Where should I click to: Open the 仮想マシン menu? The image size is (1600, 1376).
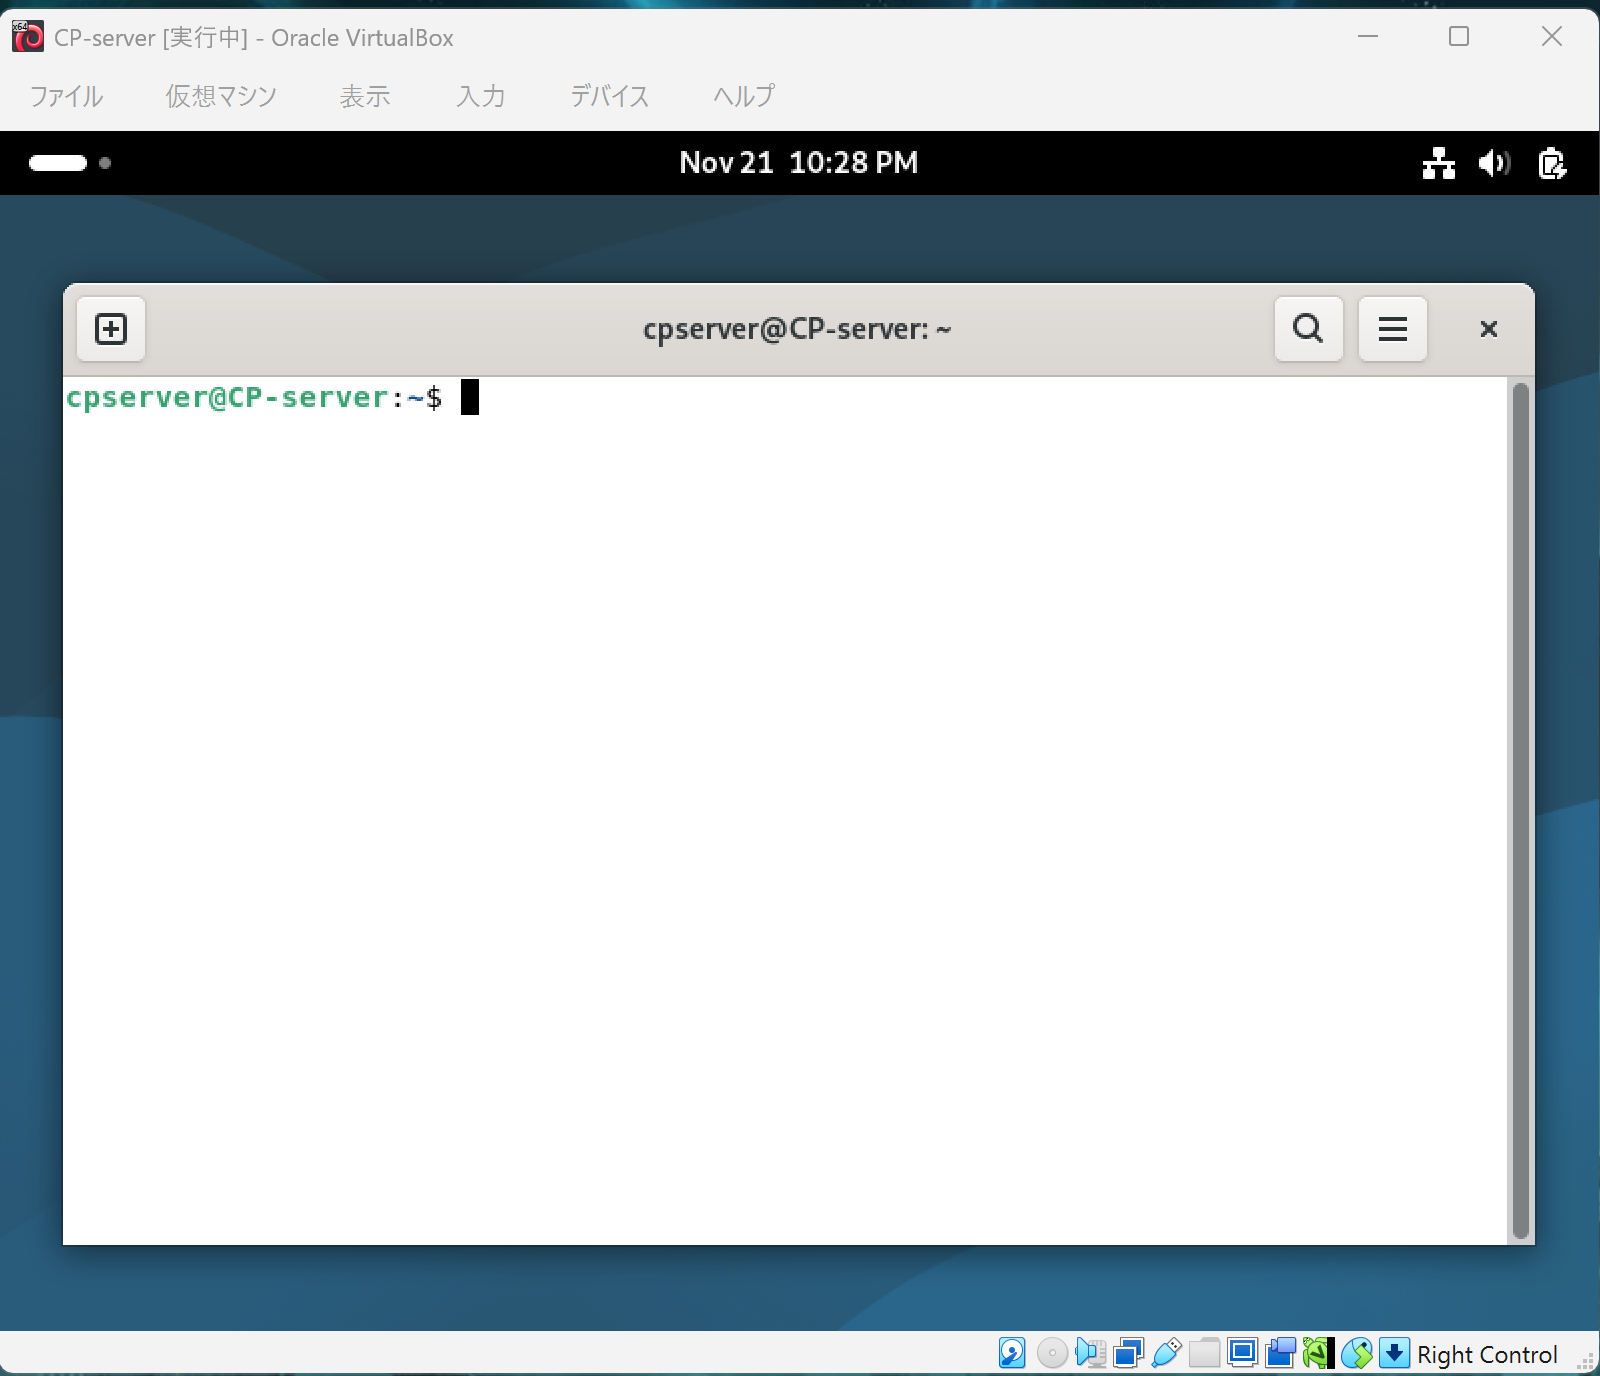[x=221, y=96]
